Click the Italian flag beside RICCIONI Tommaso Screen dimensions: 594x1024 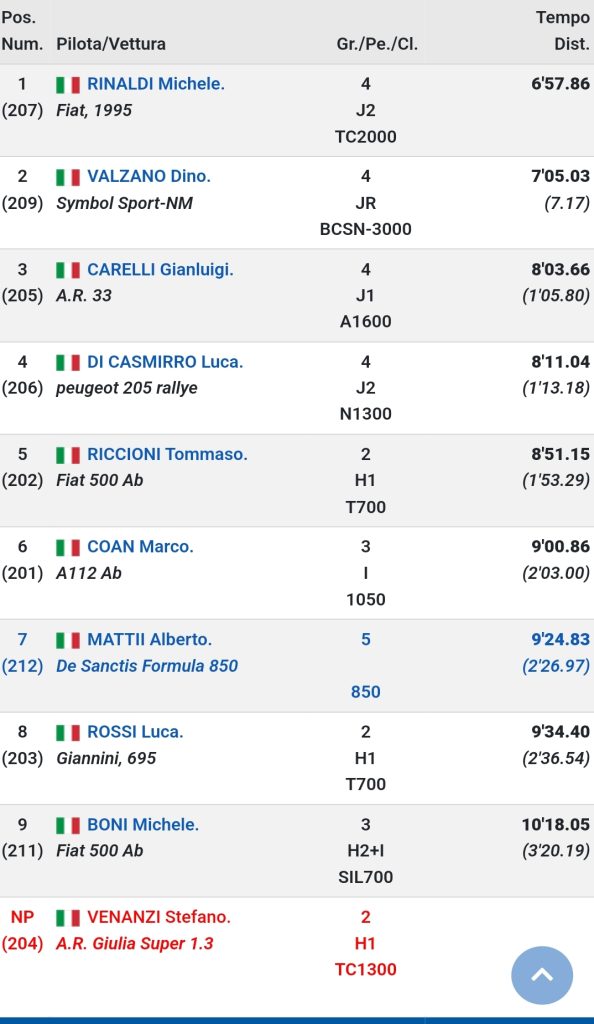point(68,455)
